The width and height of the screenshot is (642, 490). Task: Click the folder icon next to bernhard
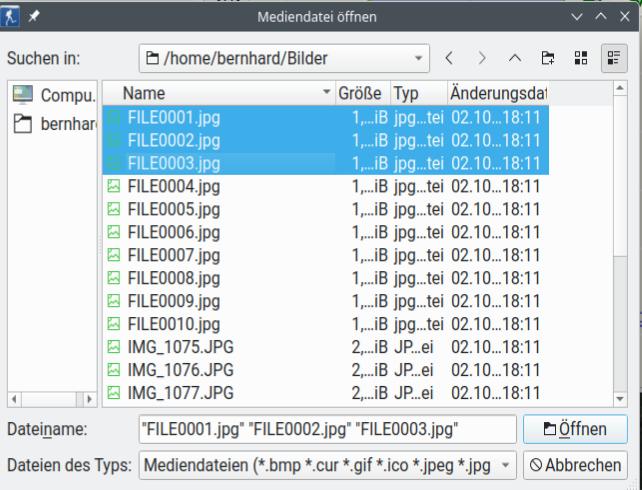[23, 124]
